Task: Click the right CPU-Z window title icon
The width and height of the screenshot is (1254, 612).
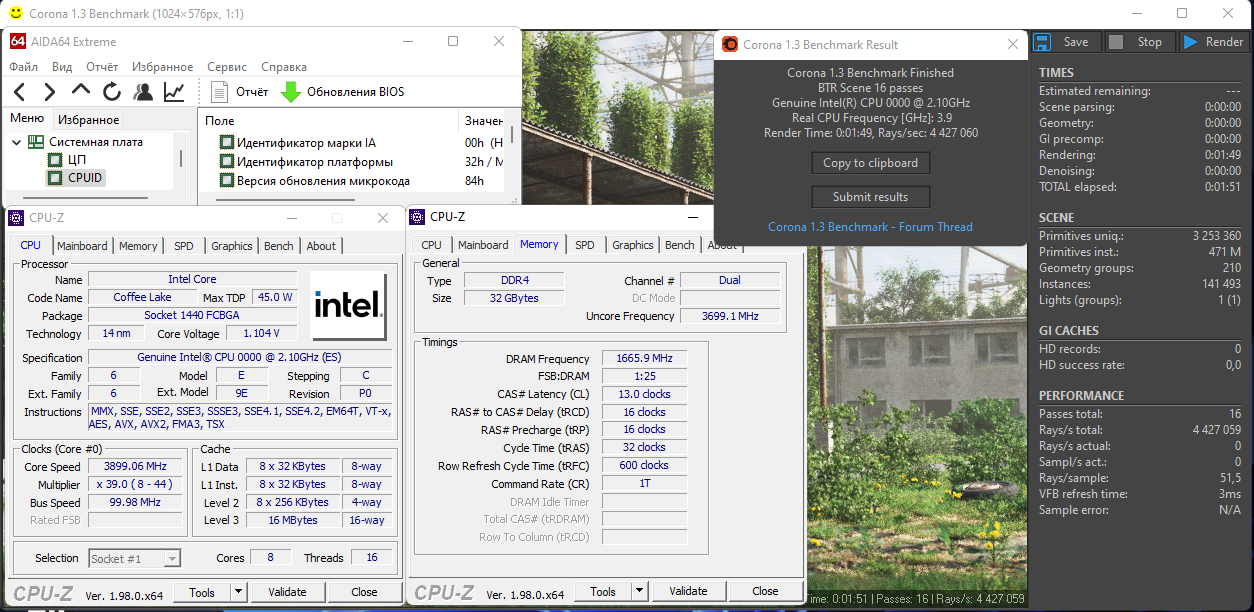Action: 418,216
